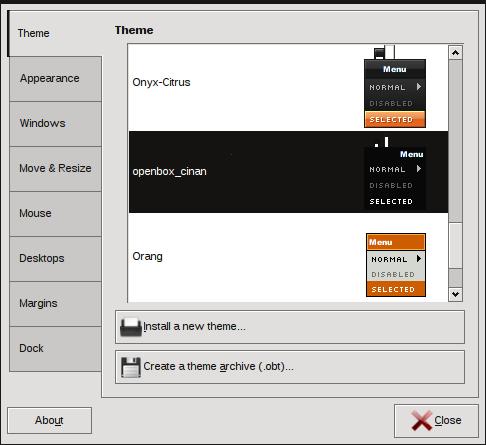
Task: Switch to the Margins tab
Action: click(56, 304)
